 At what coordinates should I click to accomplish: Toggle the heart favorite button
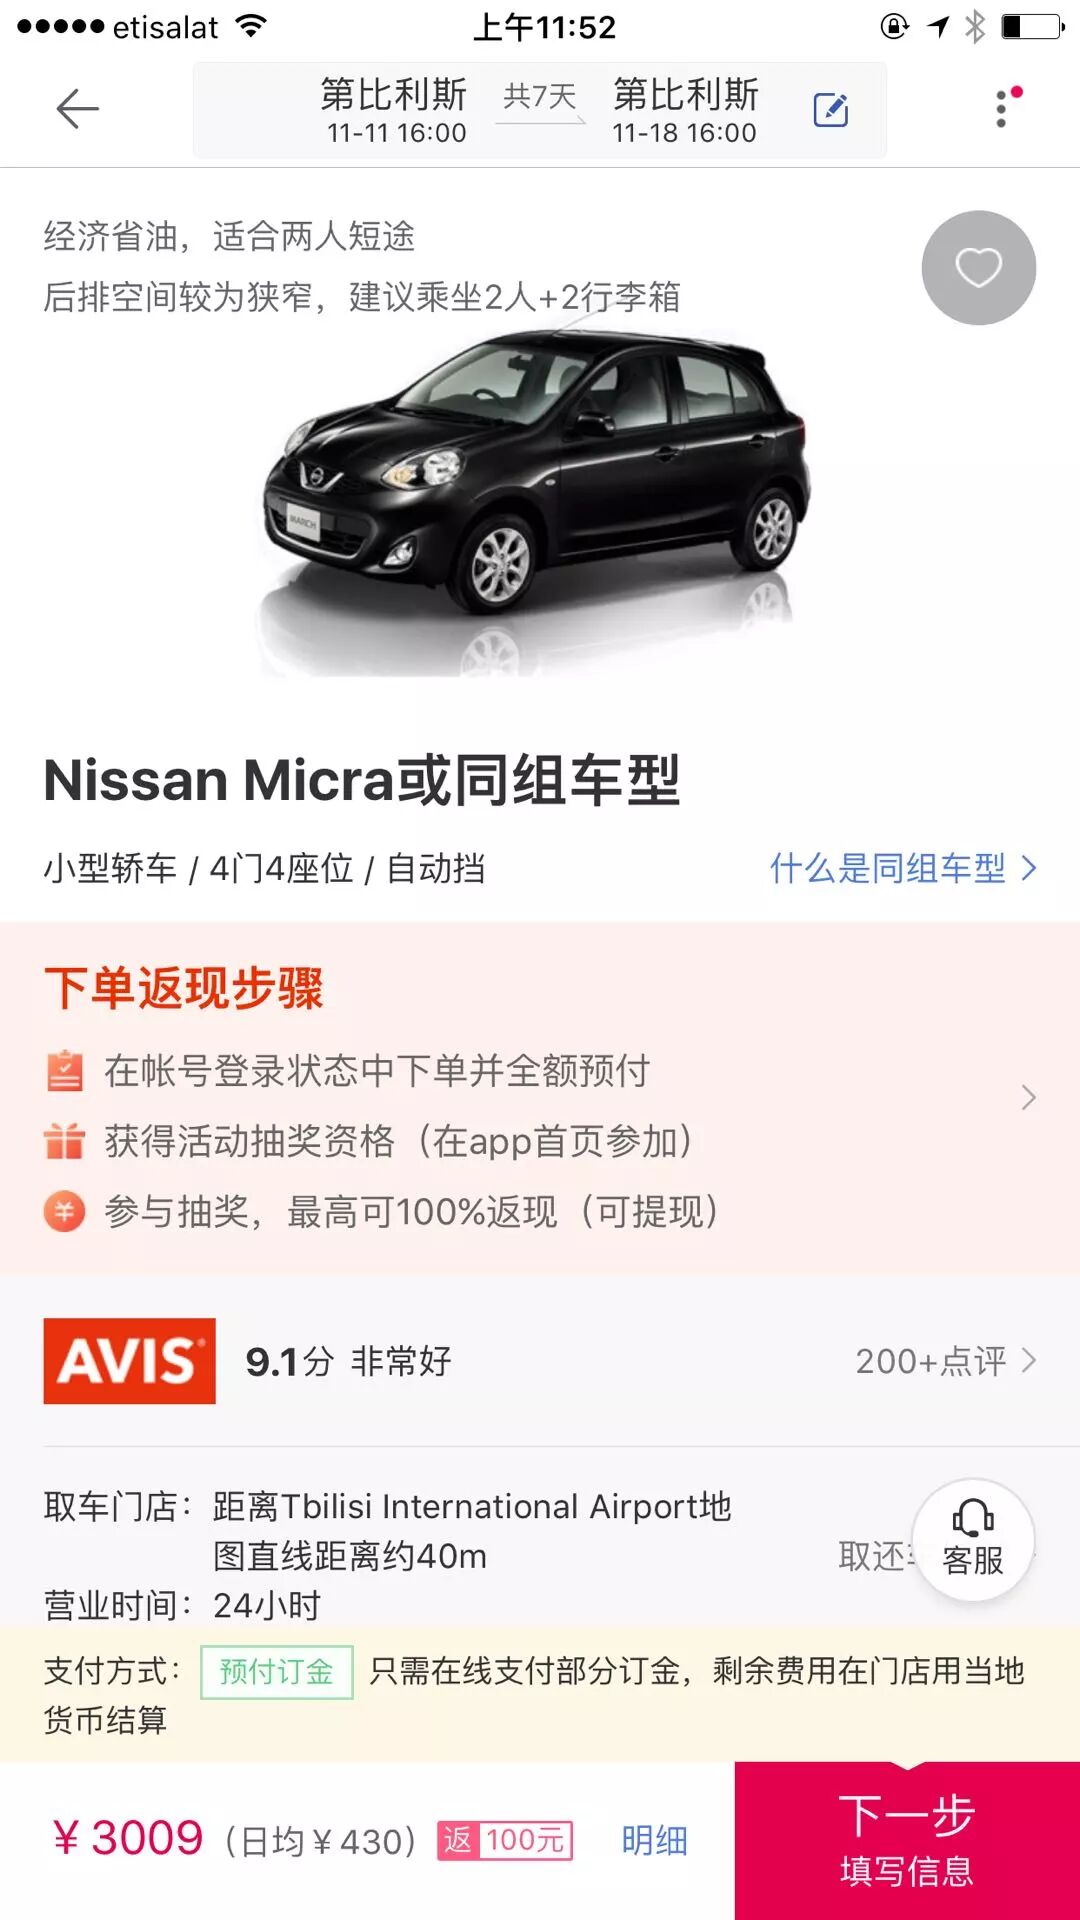[978, 268]
